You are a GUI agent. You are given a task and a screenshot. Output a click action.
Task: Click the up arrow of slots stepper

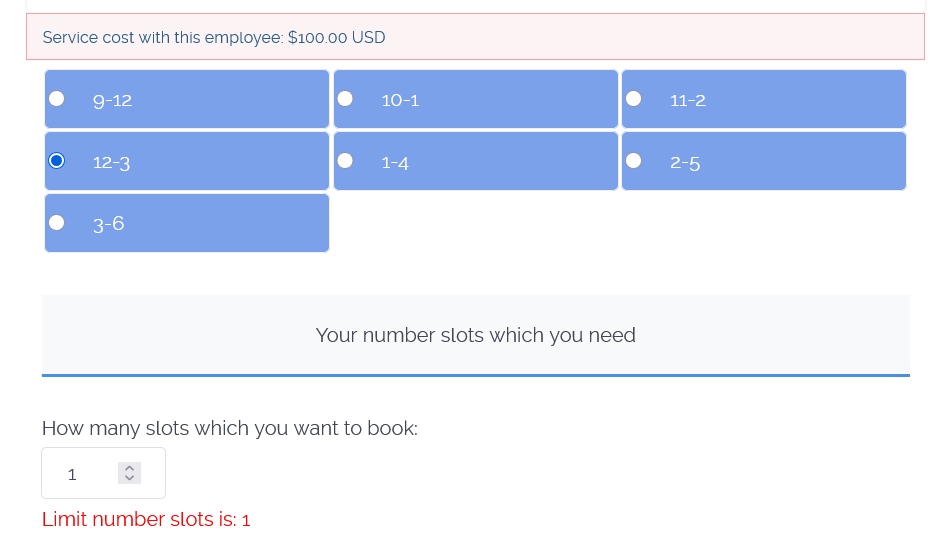[x=129, y=468]
